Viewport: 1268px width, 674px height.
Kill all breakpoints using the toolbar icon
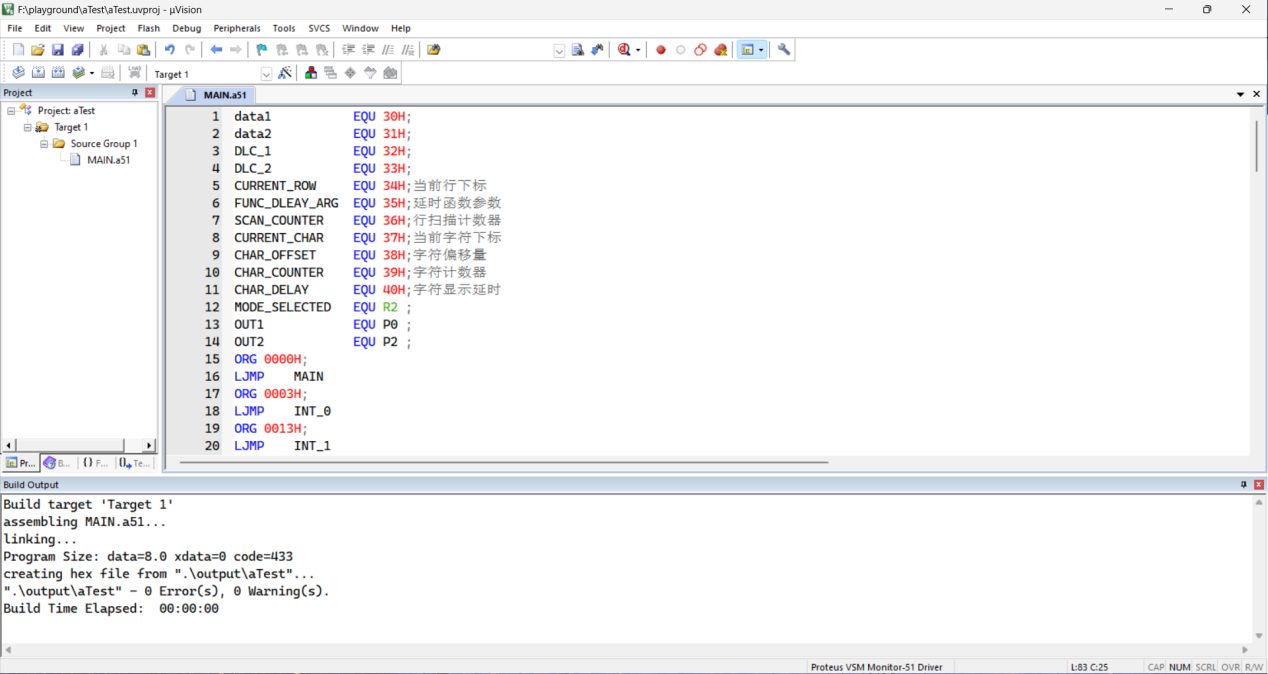point(721,50)
